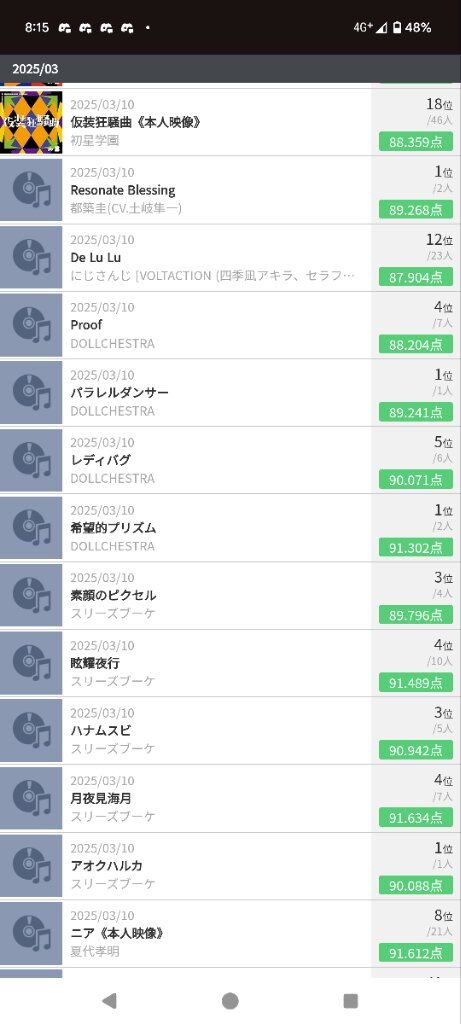Viewport: 461px width, 1024px height.
Task: Tap the Android back navigation button
Action: pos(110,1000)
